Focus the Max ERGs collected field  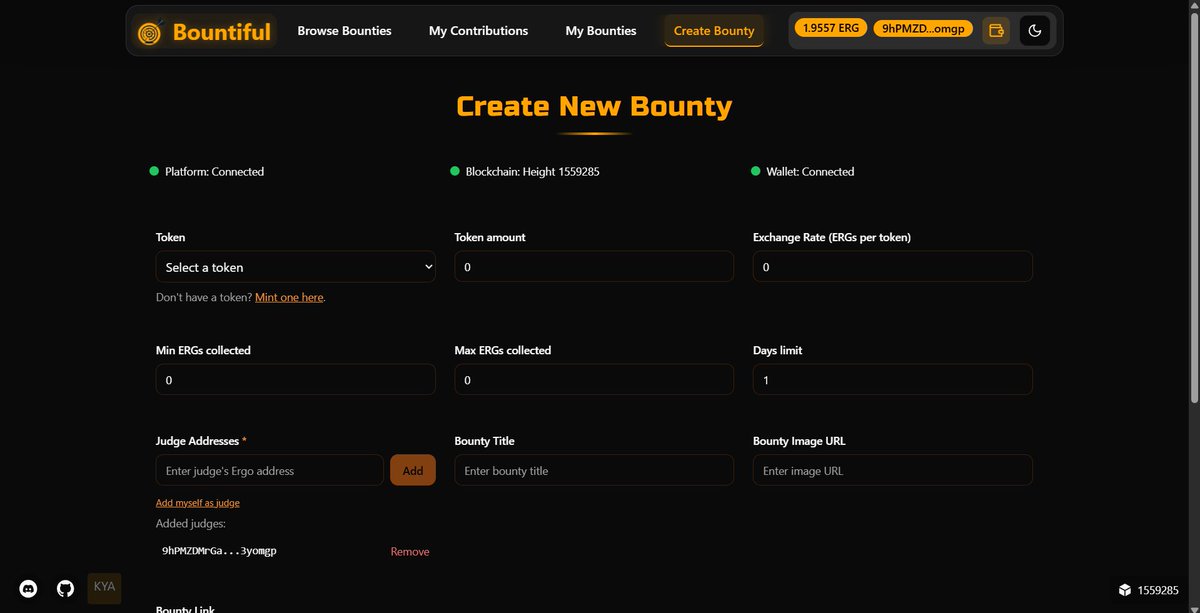point(594,380)
